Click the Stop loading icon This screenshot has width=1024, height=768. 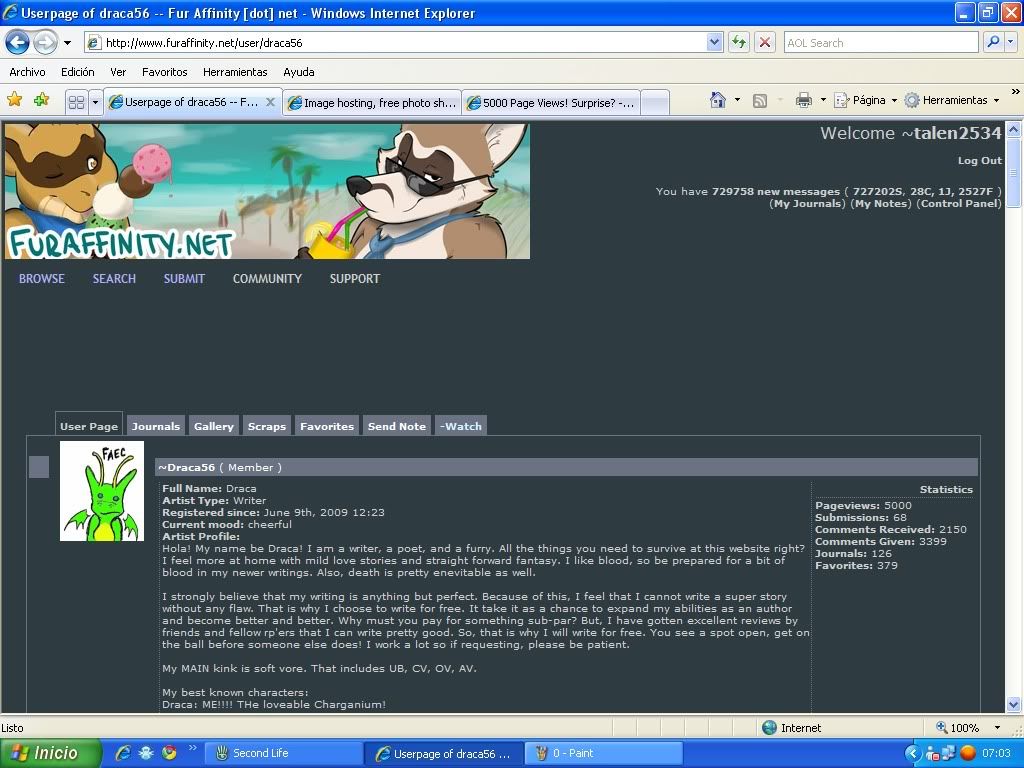tap(765, 42)
